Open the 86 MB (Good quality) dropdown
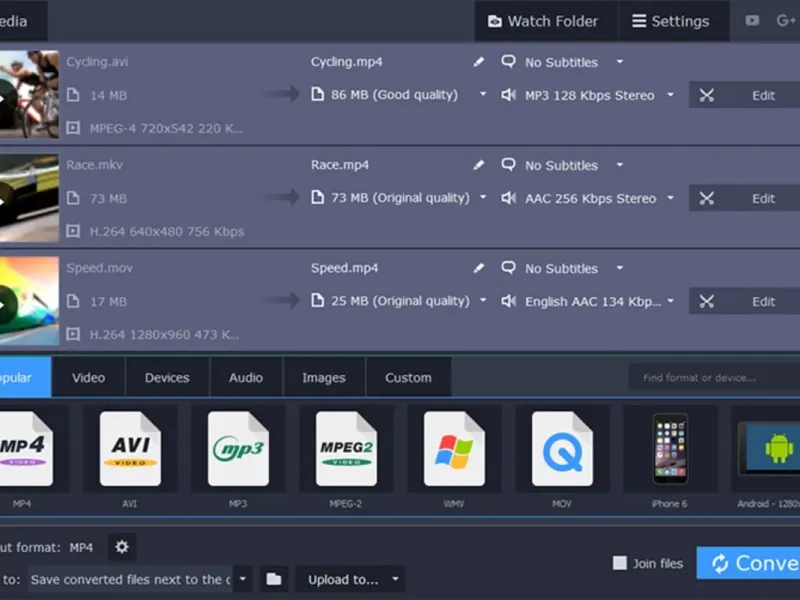800x600 pixels. pos(483,94)
